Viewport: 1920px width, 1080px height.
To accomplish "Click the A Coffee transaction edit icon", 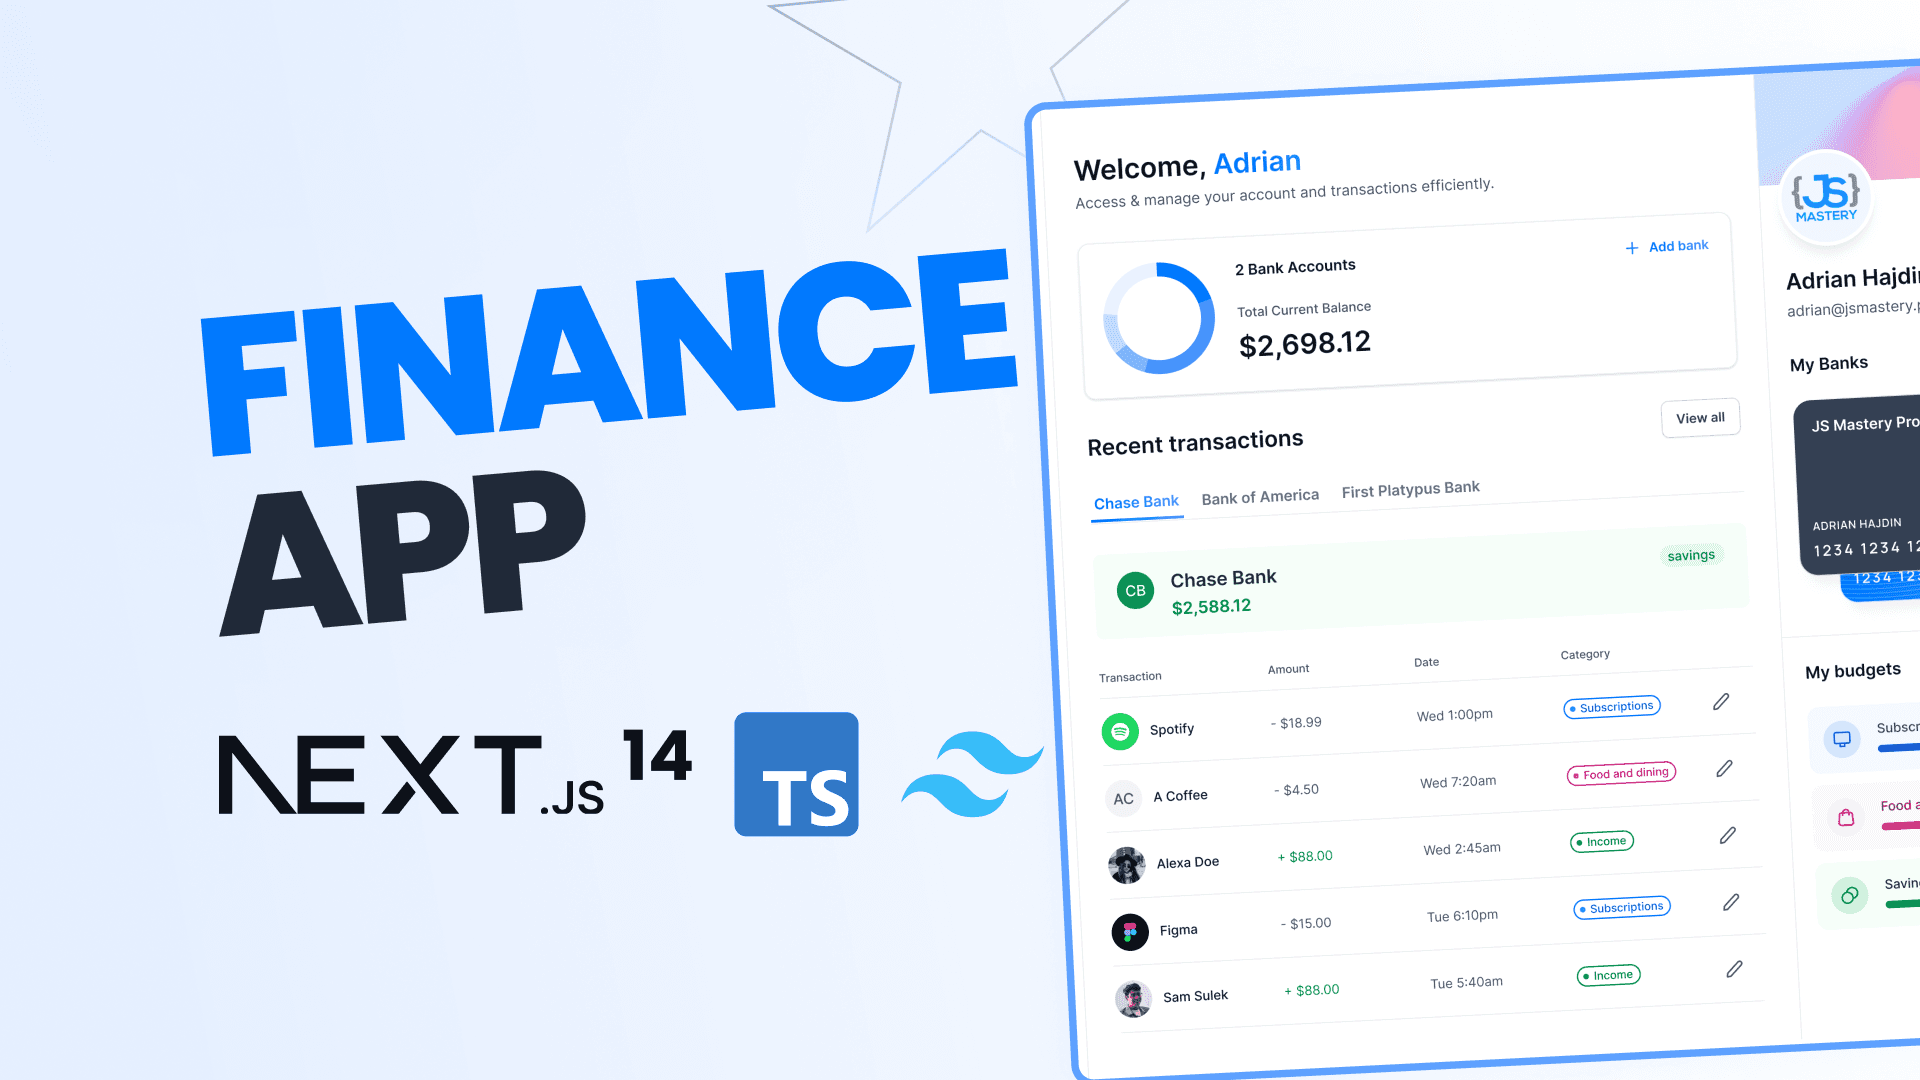I will click(1725, 769).
